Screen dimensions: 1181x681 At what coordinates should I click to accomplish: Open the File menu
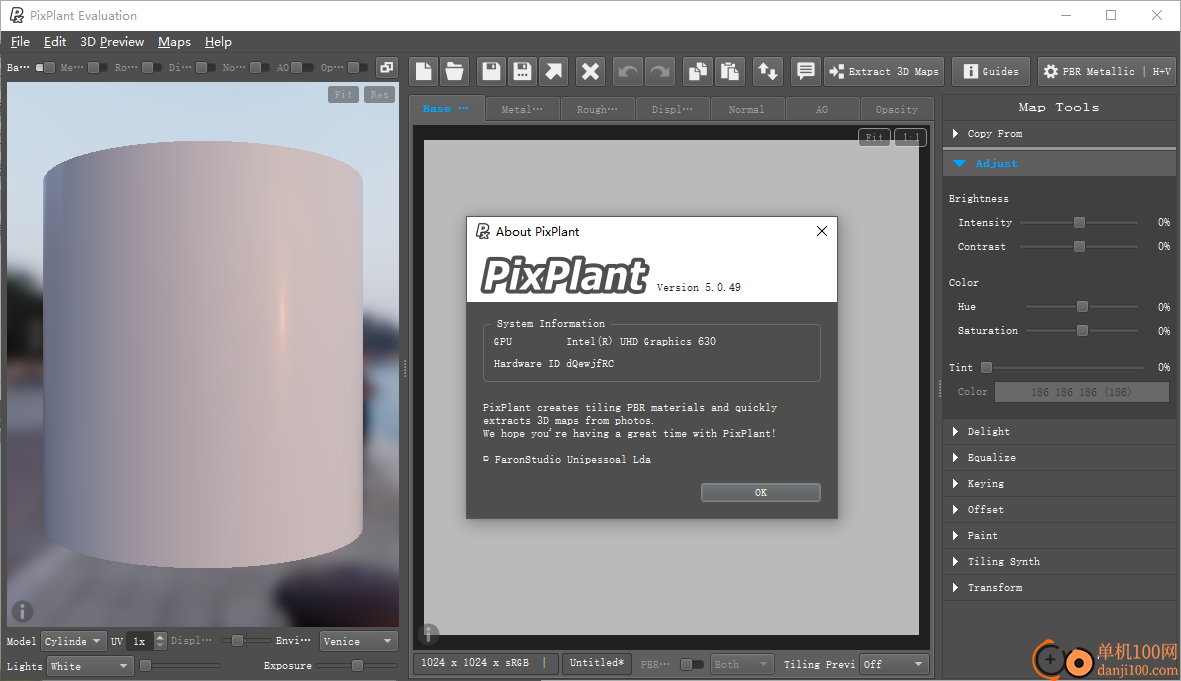coord(20,42)
